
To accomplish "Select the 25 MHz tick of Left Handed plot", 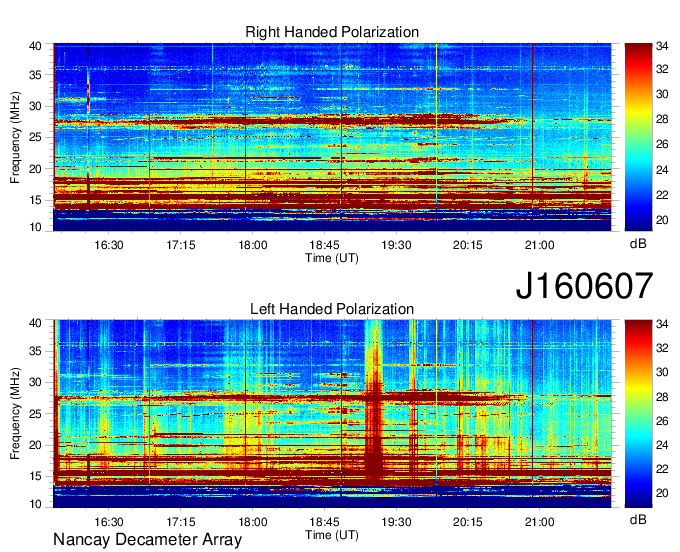I will click(36, 414).
